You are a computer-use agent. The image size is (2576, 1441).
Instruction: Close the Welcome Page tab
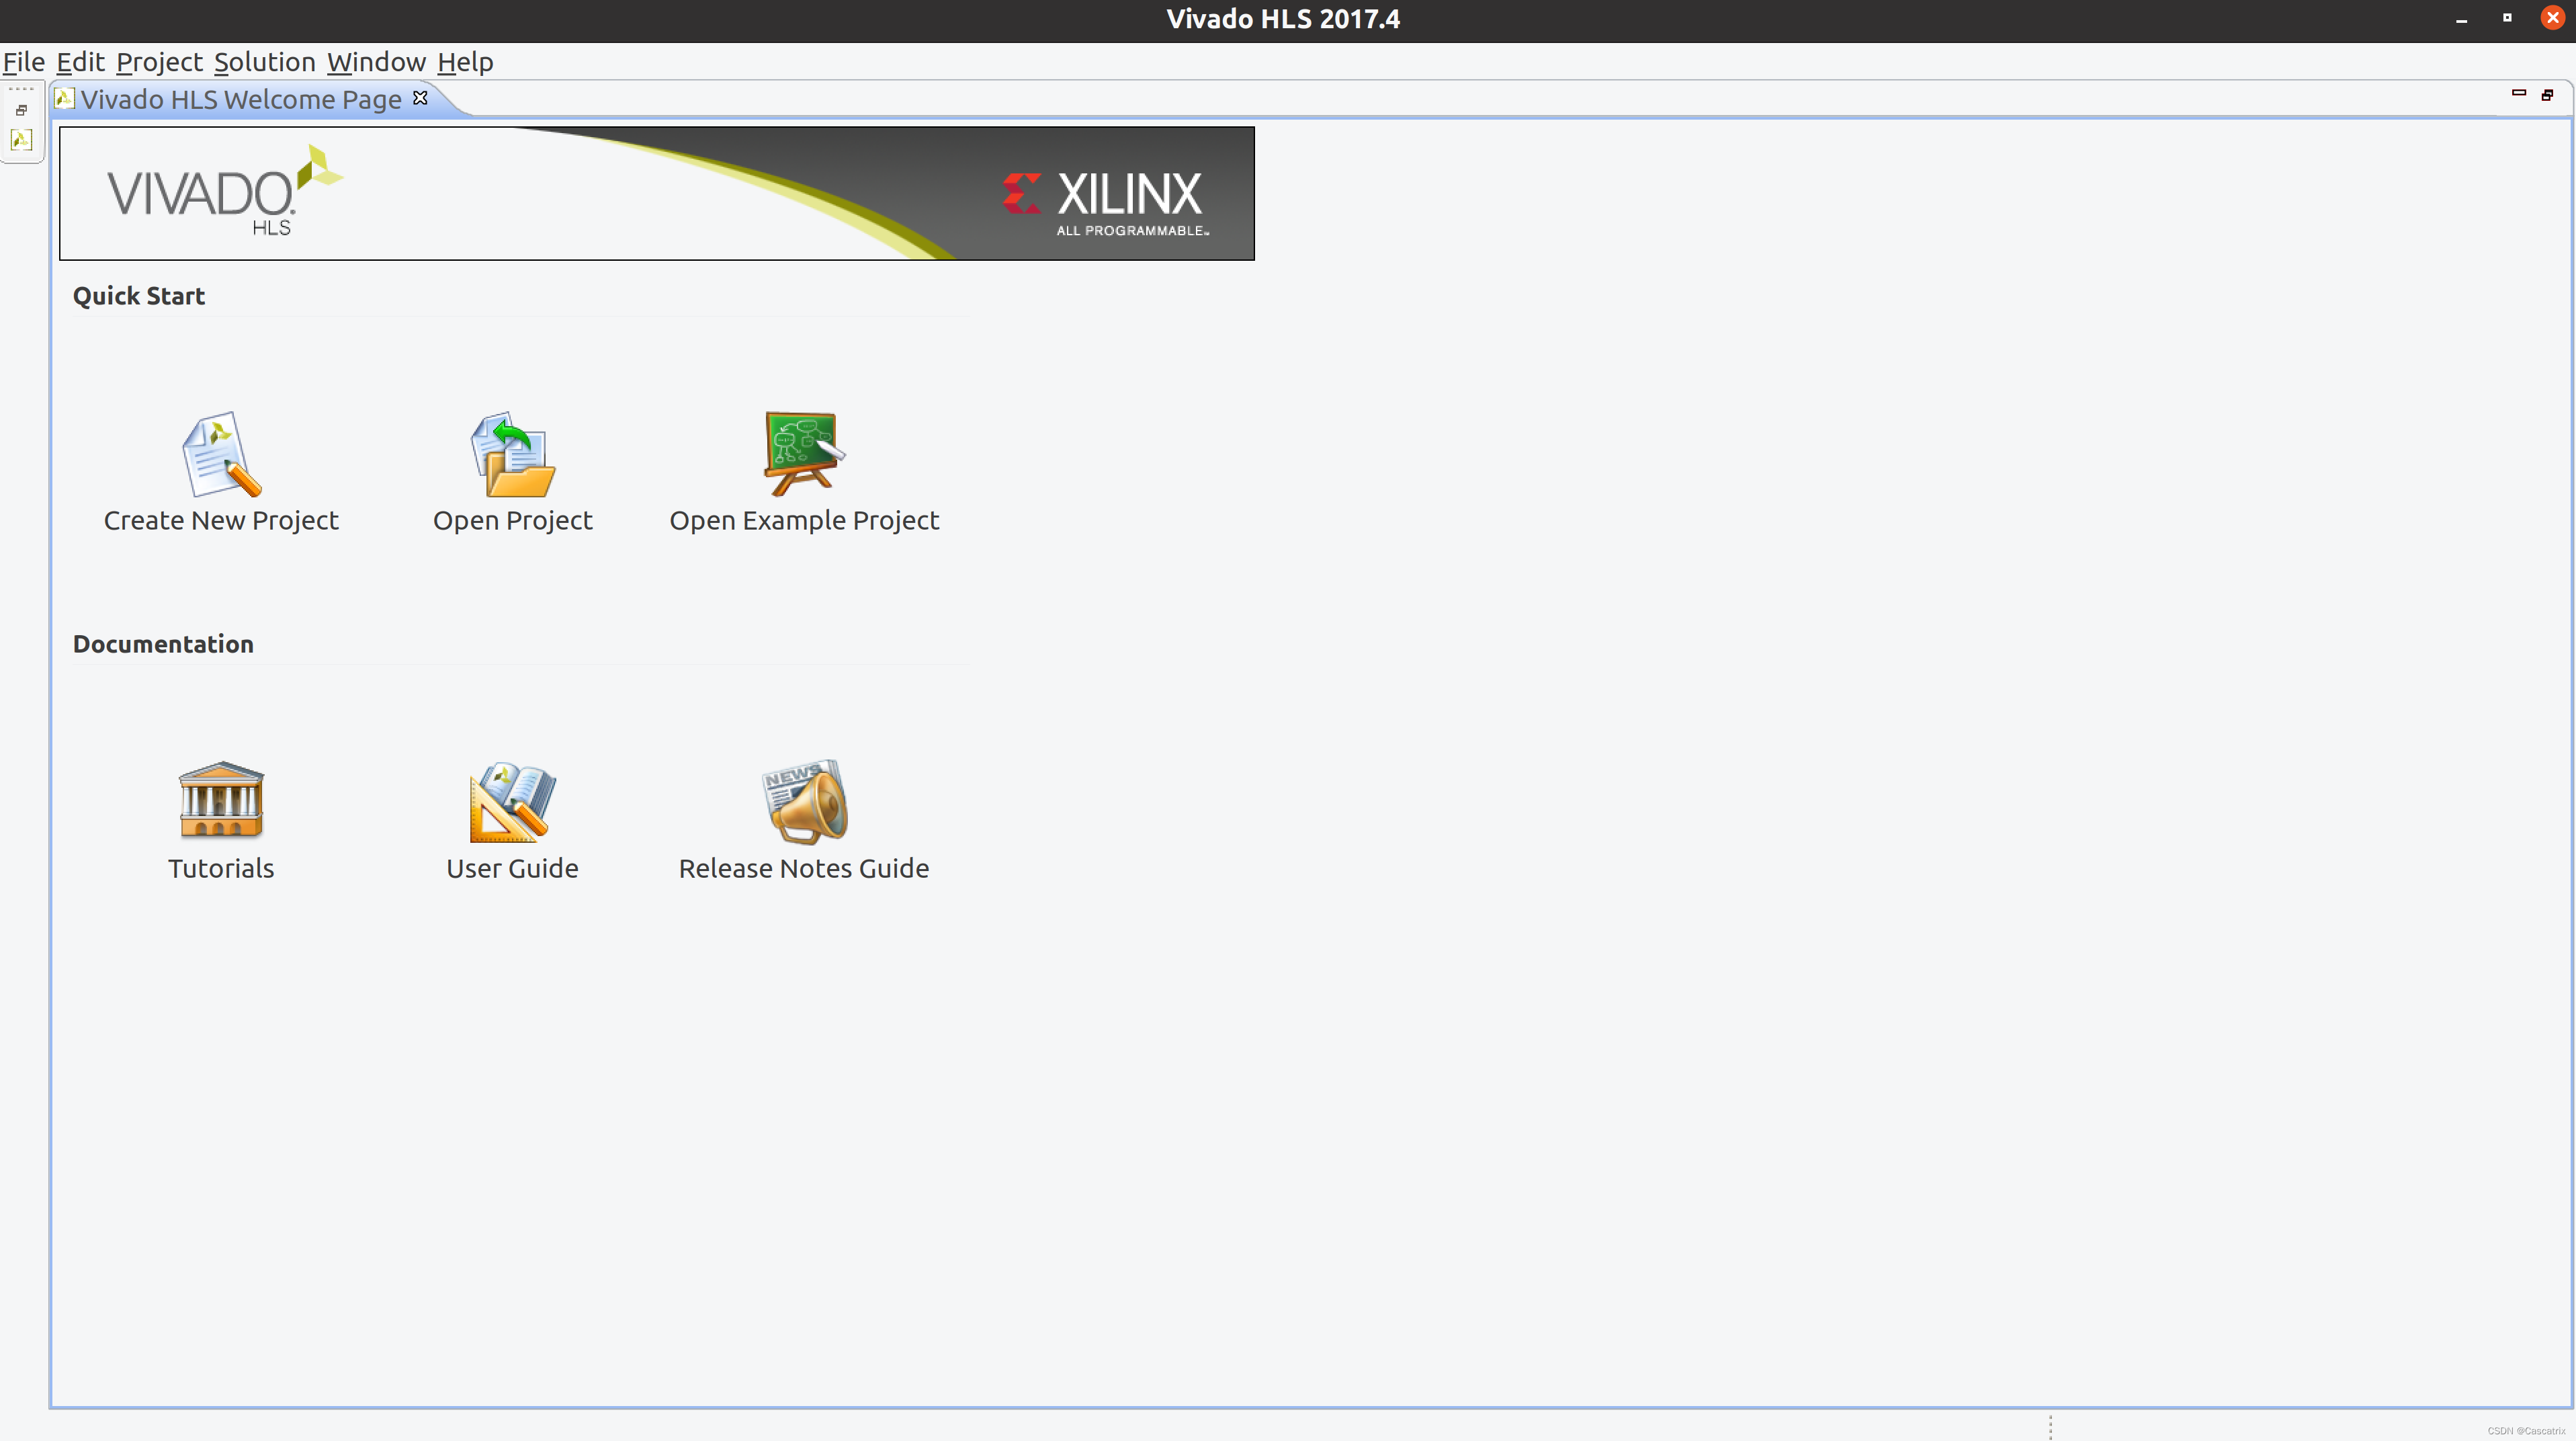(423, 97)
